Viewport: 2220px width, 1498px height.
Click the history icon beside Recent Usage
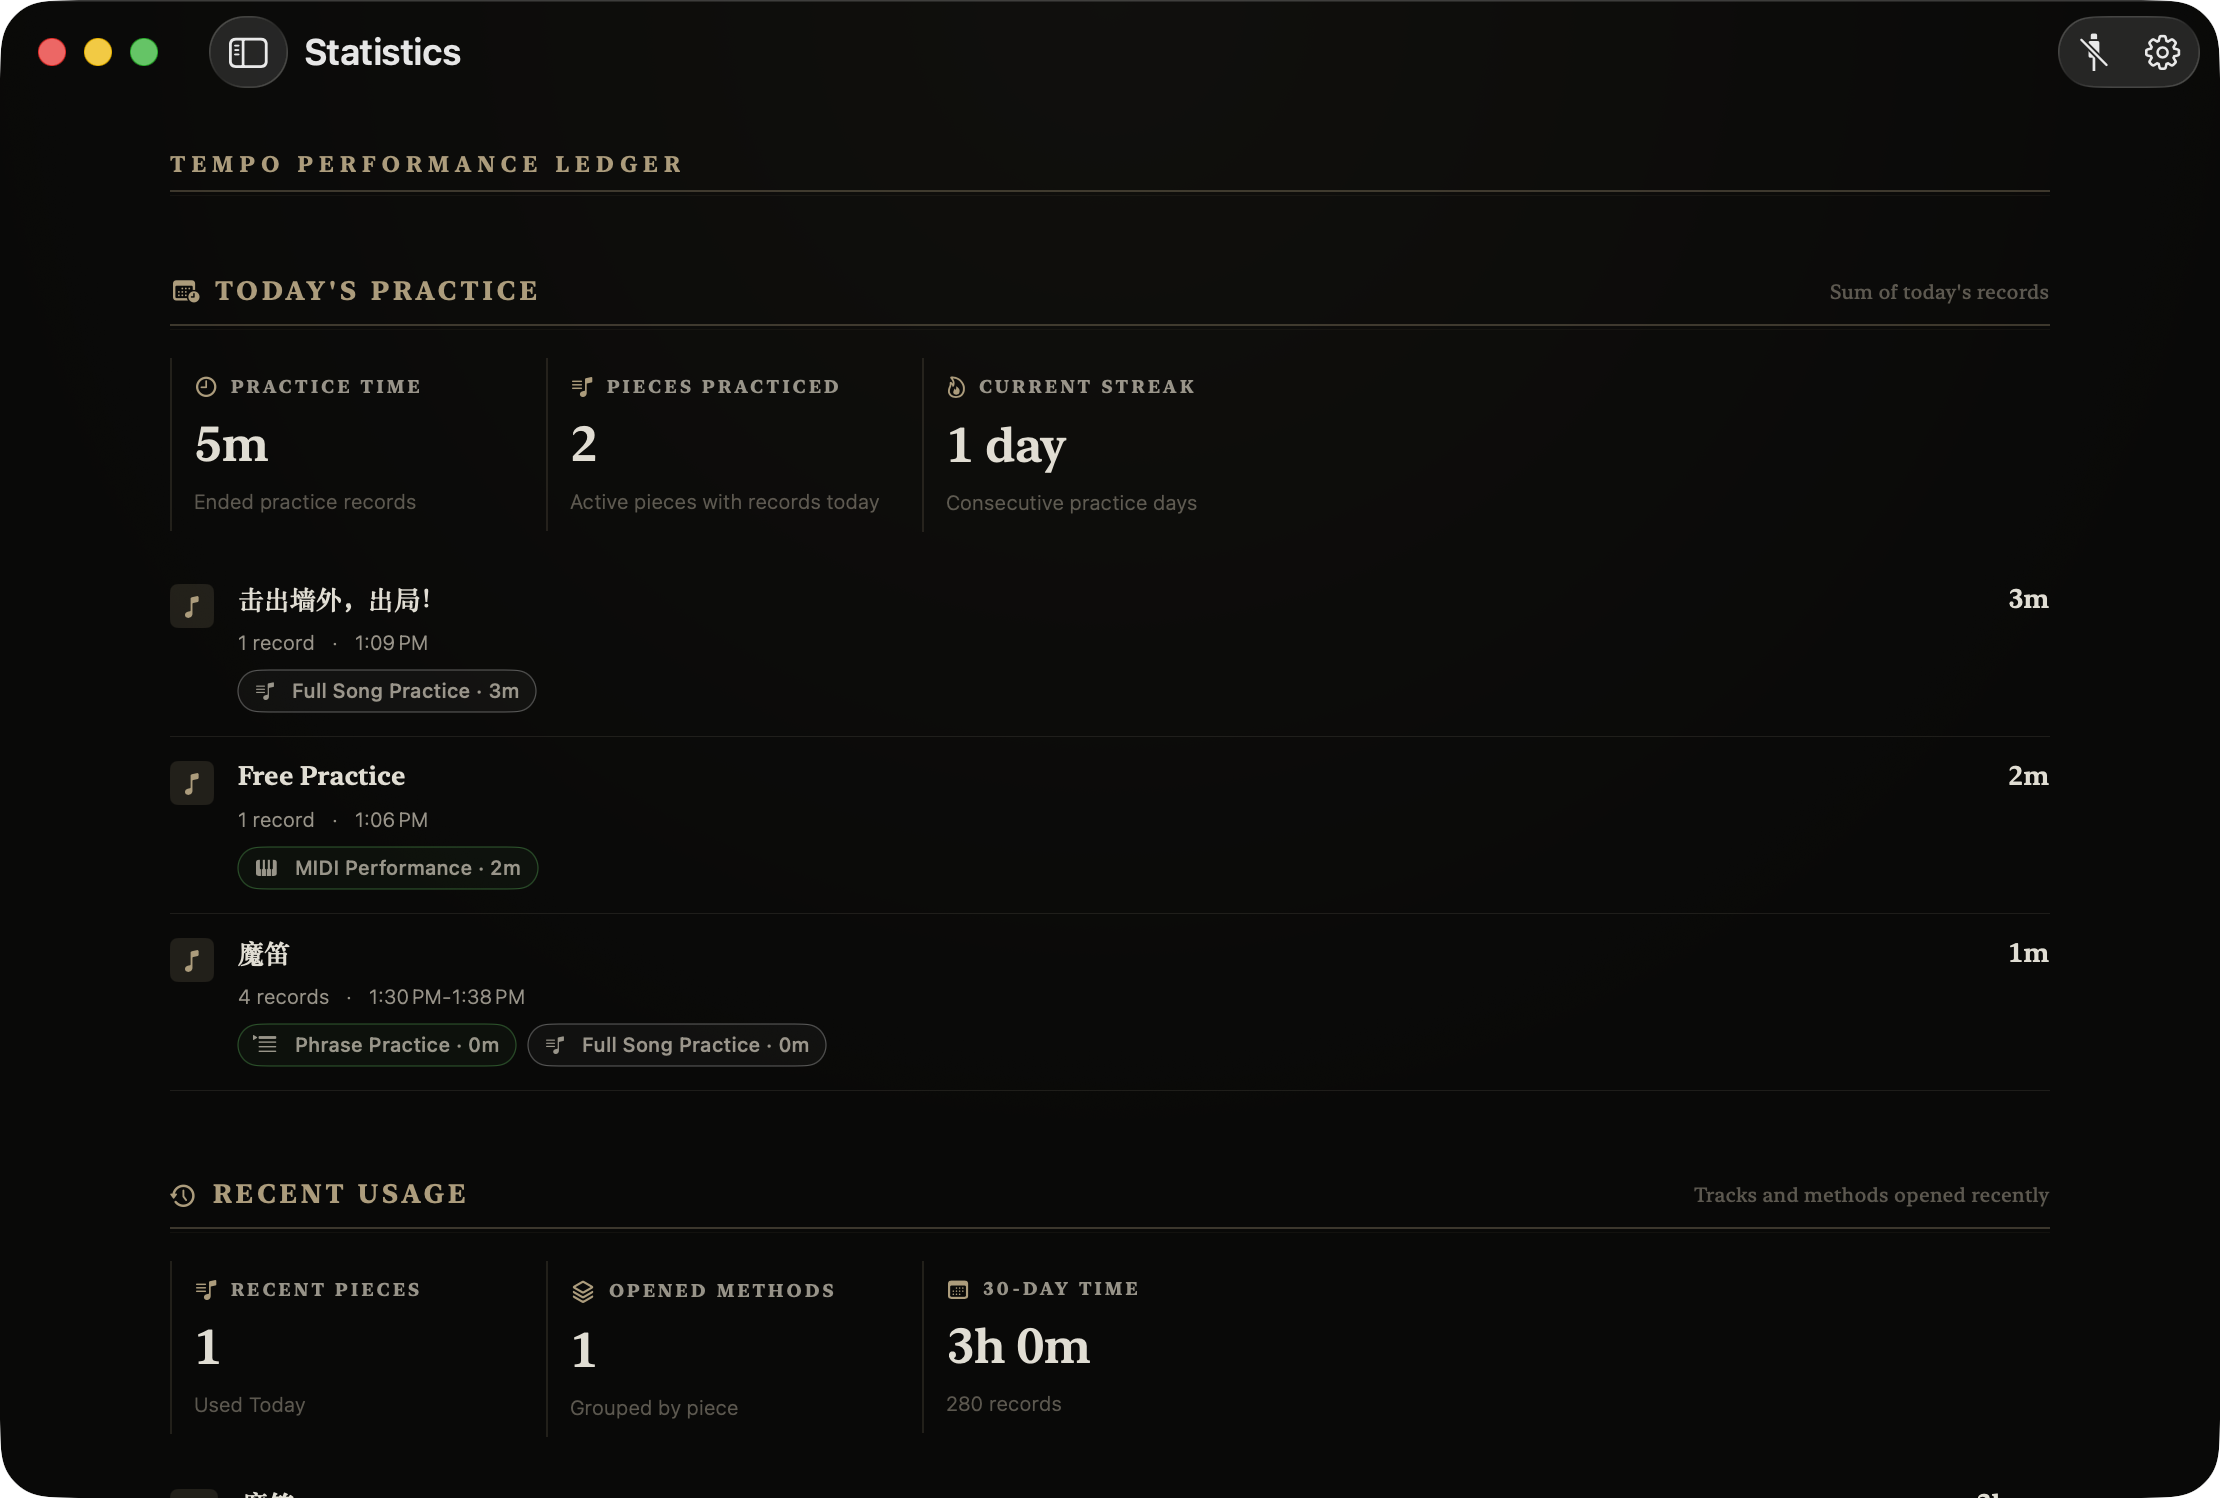click(183, 1195)
